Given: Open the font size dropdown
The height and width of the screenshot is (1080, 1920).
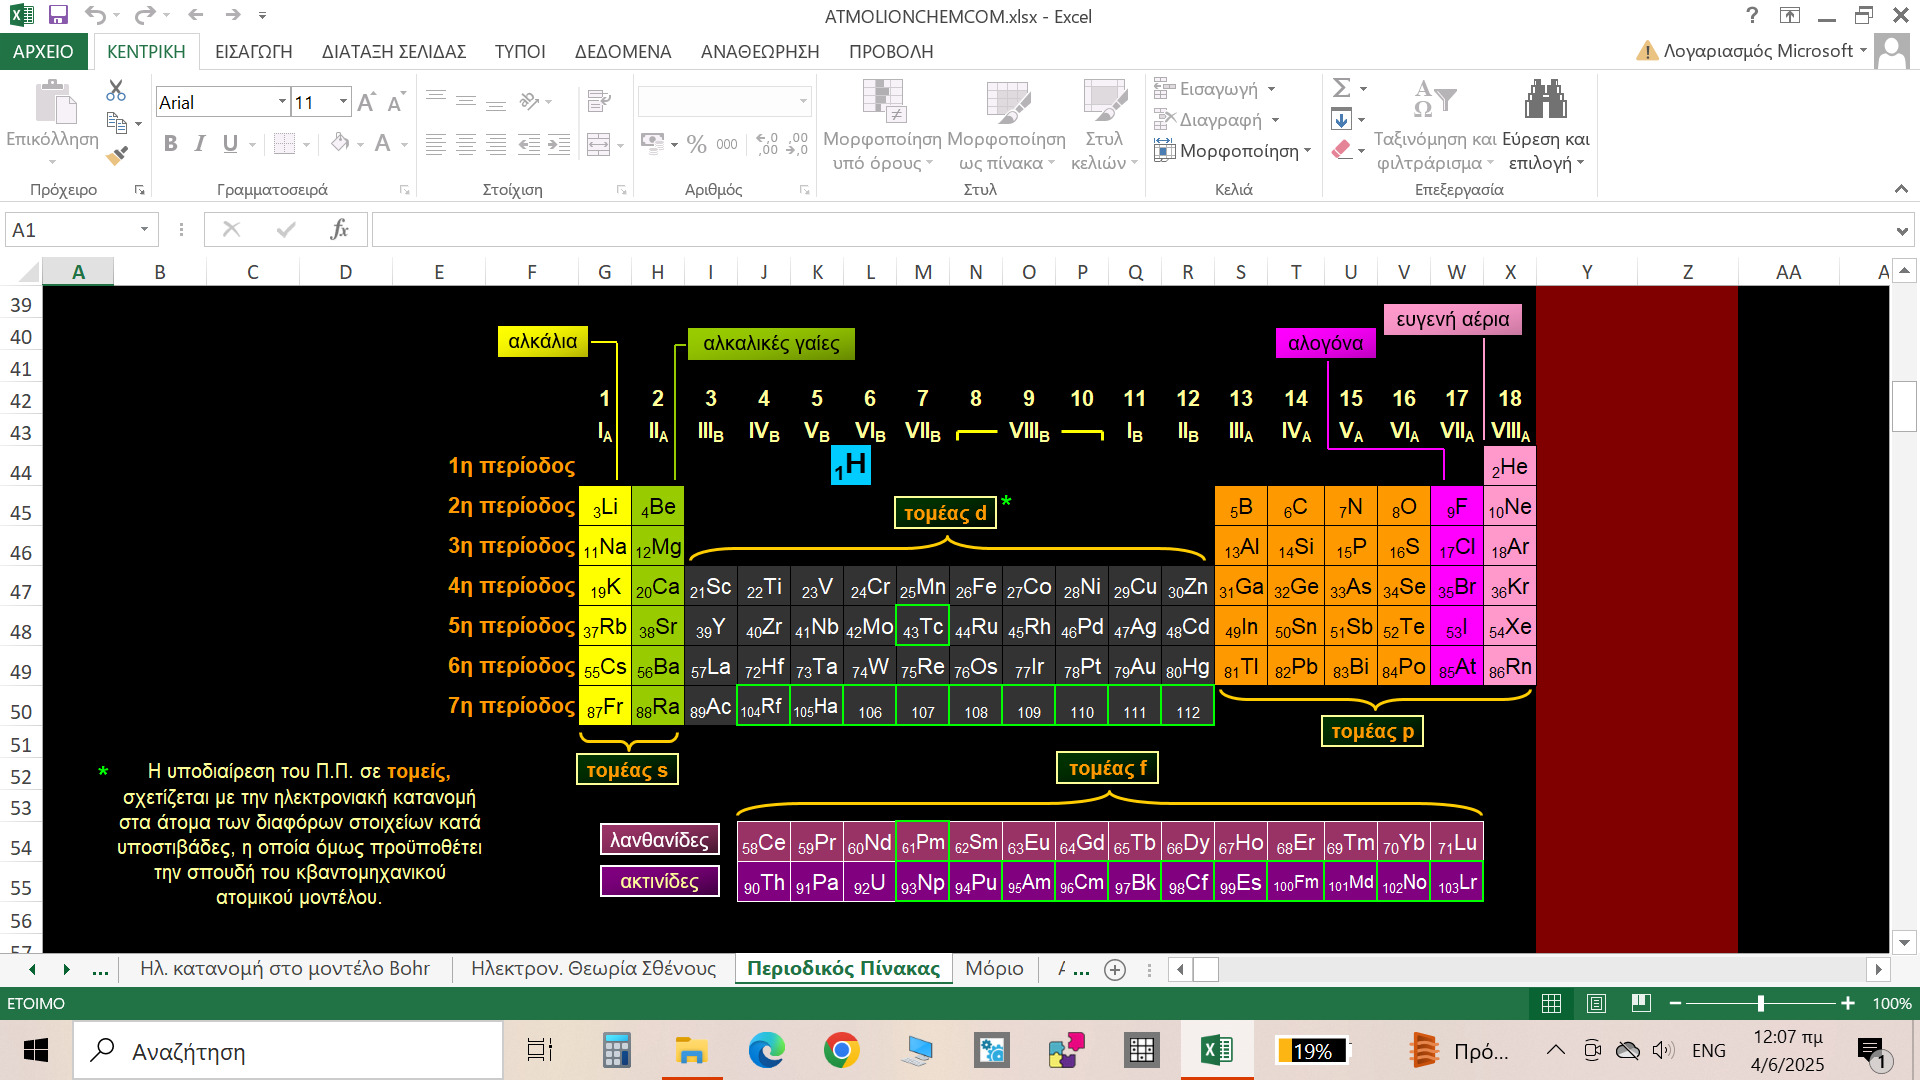Looking at the screenshot, I should click(344, 102).
